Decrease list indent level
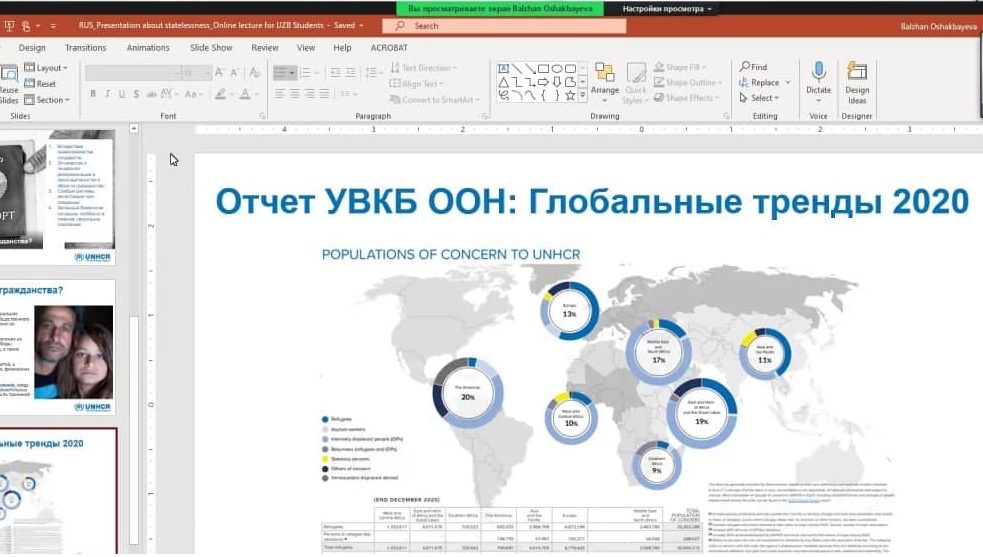Viewport: 983px width, 557px height. (336, 73)
